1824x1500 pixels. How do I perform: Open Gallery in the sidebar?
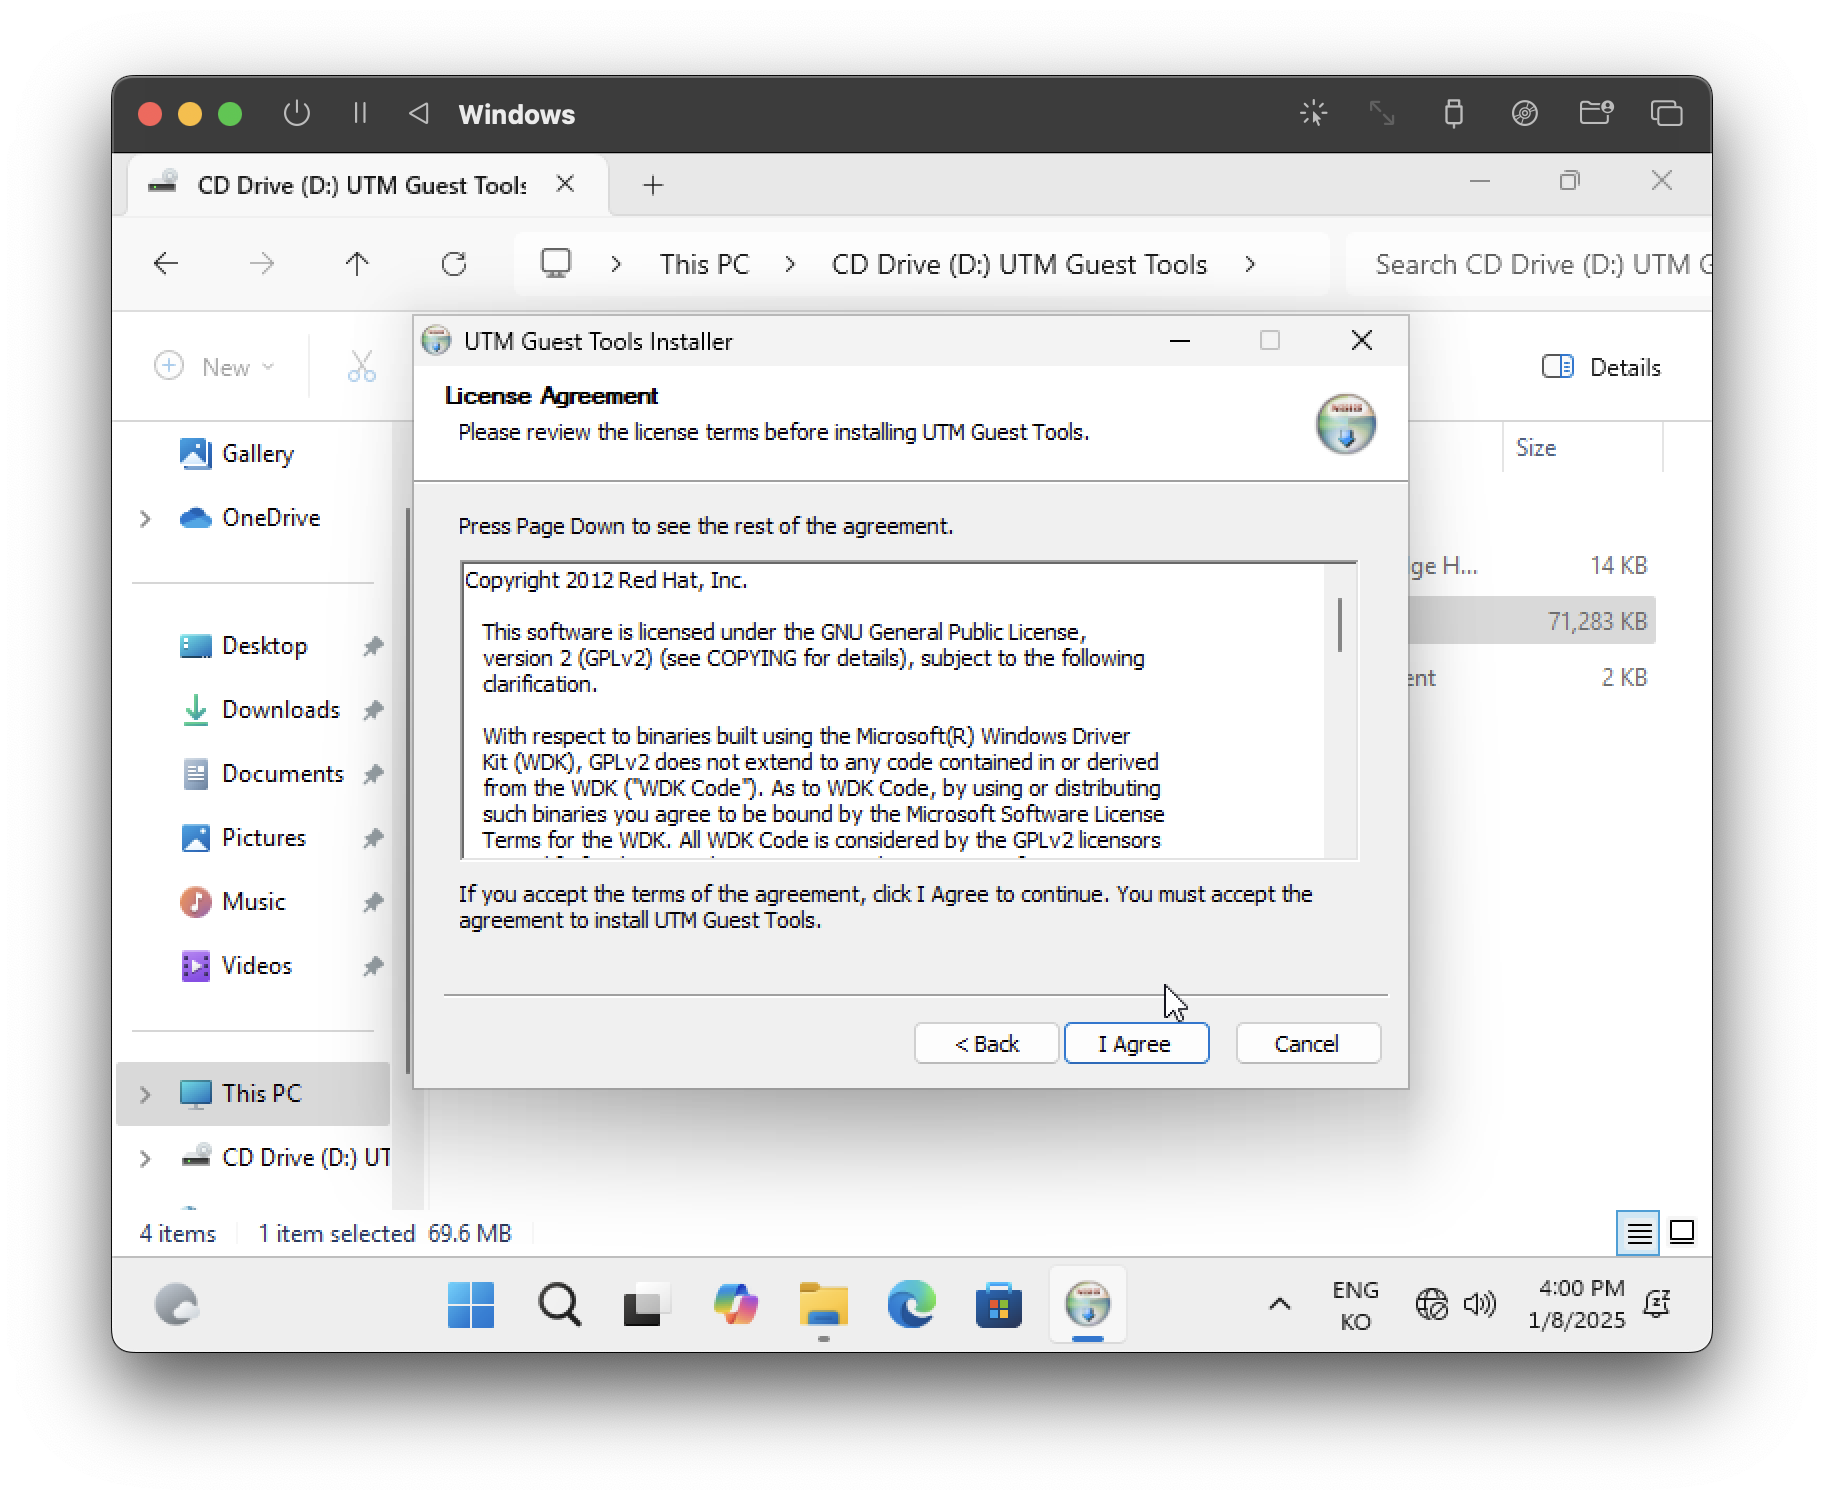click(257, 454)
